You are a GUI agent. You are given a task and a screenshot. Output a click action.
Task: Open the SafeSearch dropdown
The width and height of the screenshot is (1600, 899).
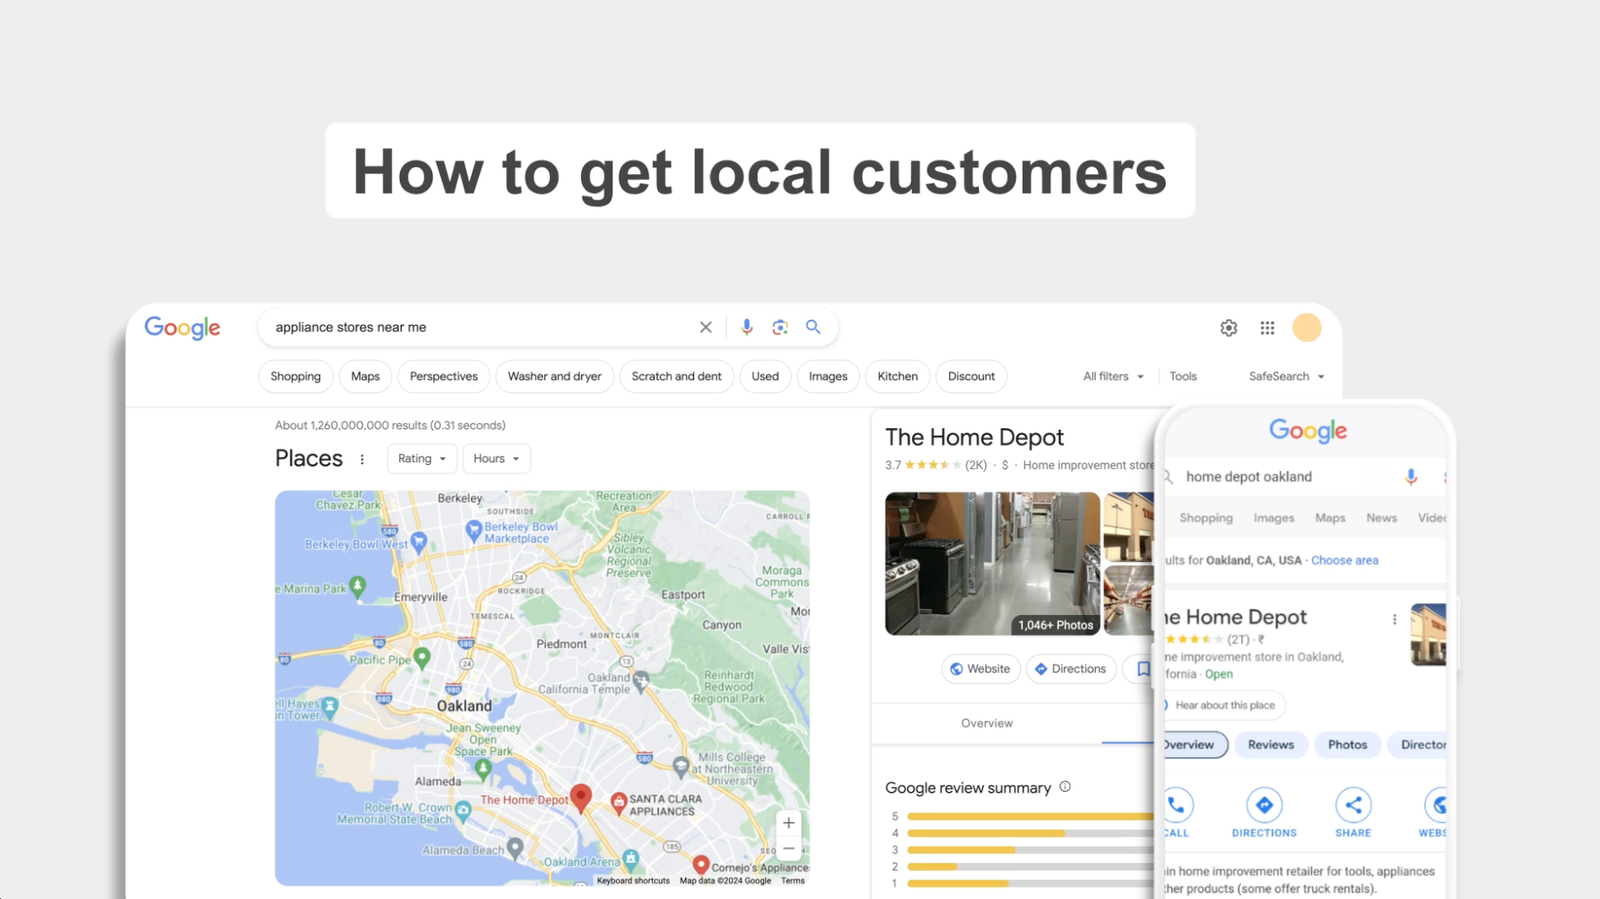pyautogui.click(x=1286, y=377)
